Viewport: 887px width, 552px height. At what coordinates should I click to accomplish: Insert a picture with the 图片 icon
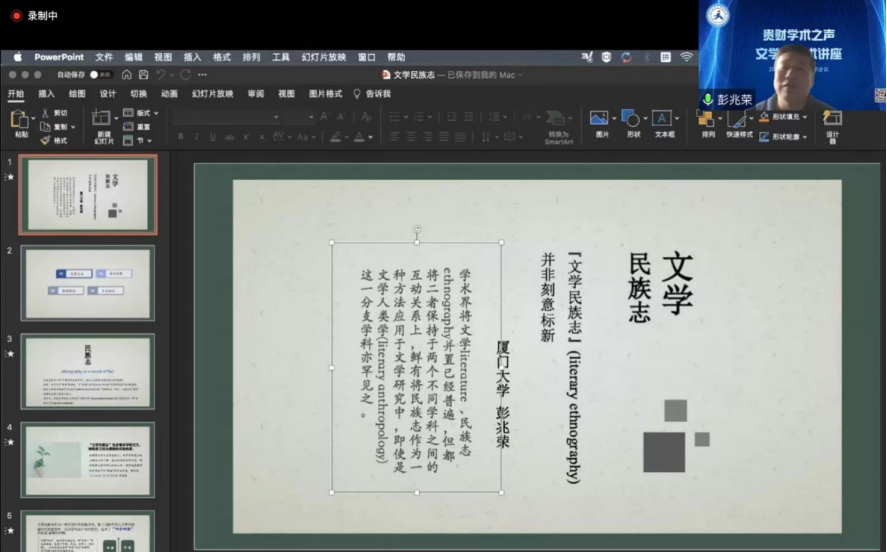(x=600, y=119)
